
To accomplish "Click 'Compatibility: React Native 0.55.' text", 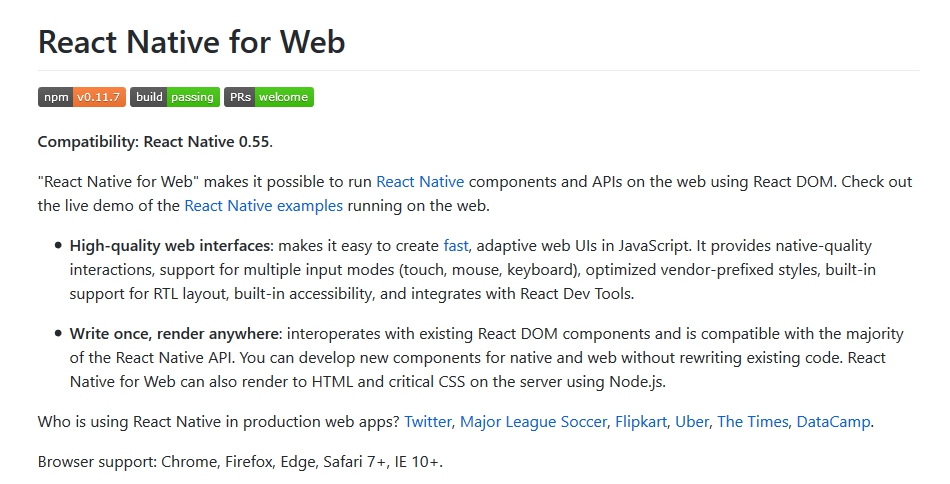I will coord(155,142).
